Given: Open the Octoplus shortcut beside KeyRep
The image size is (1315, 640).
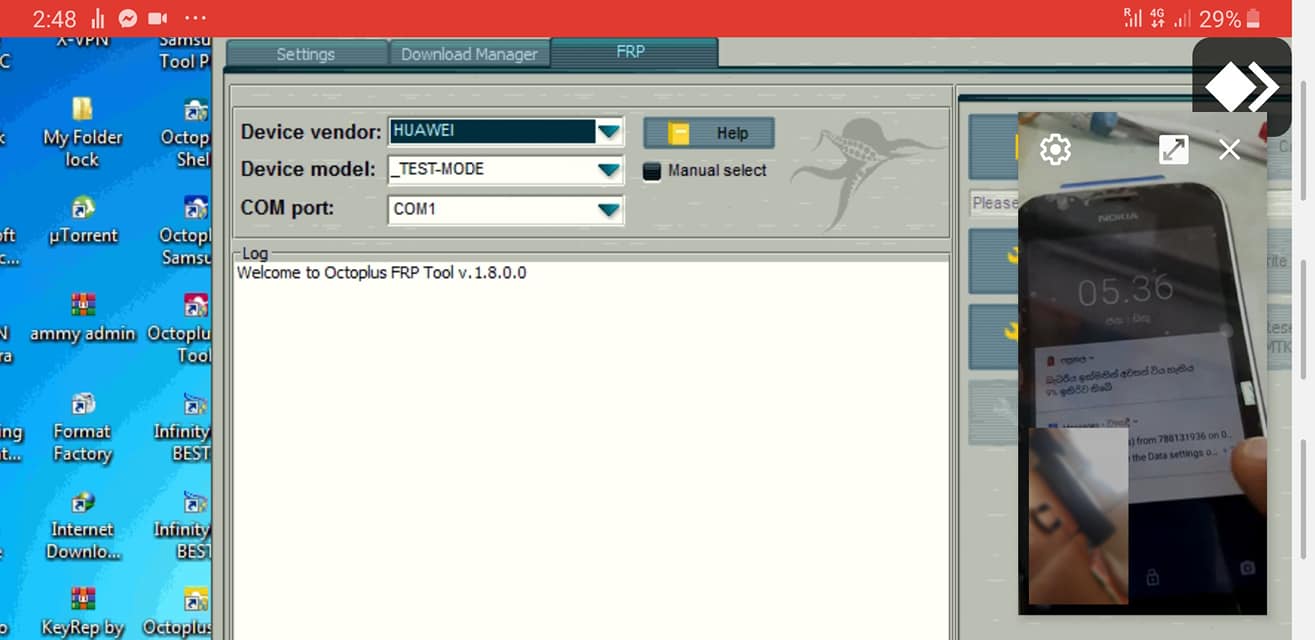Looking at the screenshot, I should click(180, 612).
